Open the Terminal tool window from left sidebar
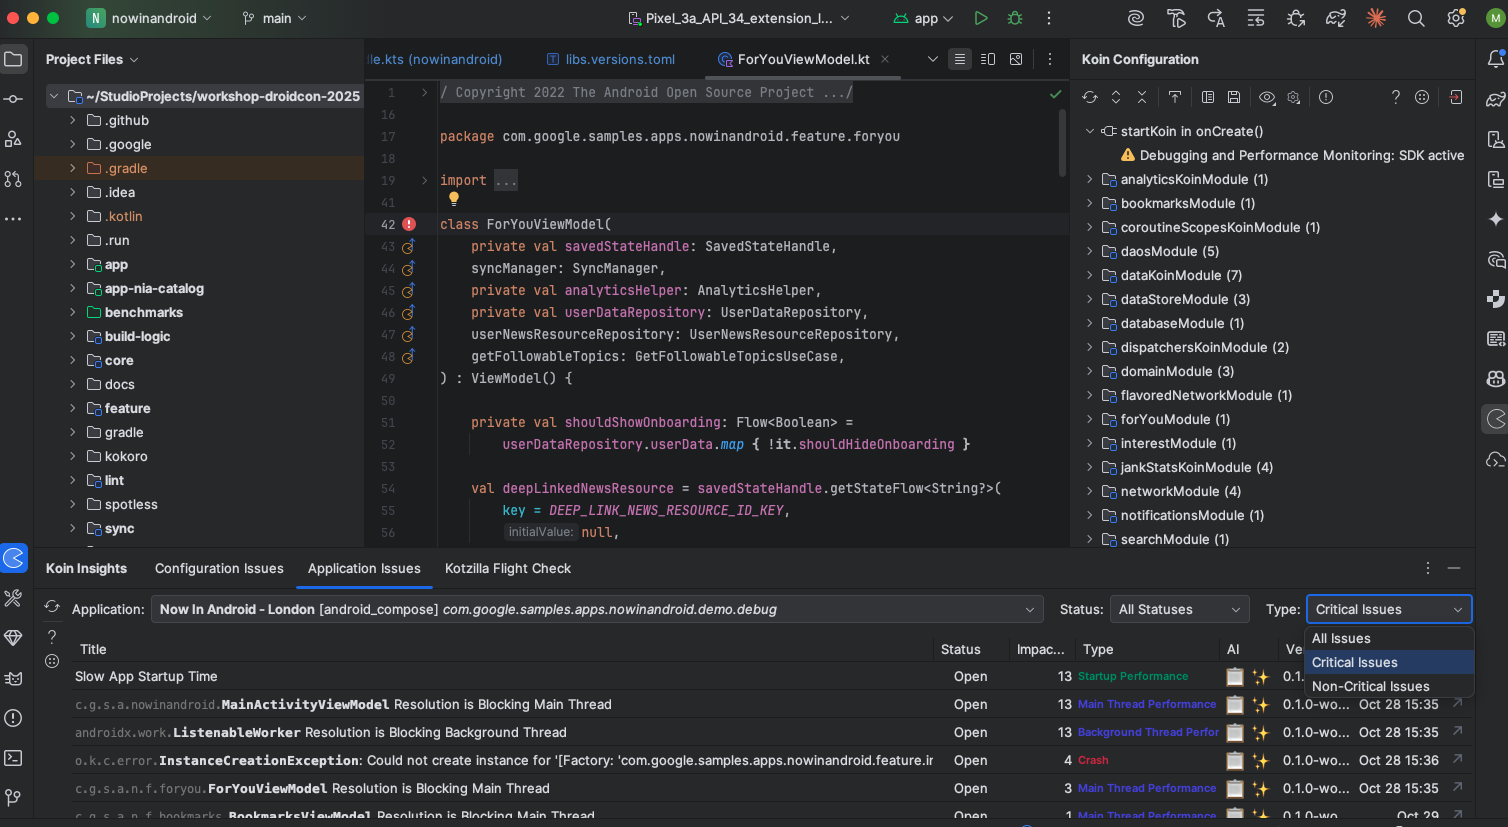 pos(13,758)
